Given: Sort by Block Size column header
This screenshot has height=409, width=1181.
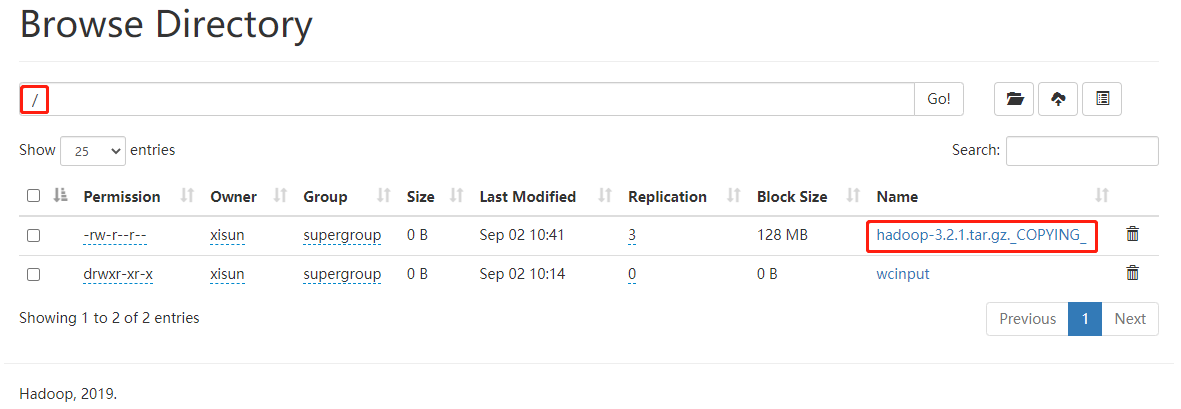Looking at the screenshot, I should pyautogui.click(x=791, y=196).
